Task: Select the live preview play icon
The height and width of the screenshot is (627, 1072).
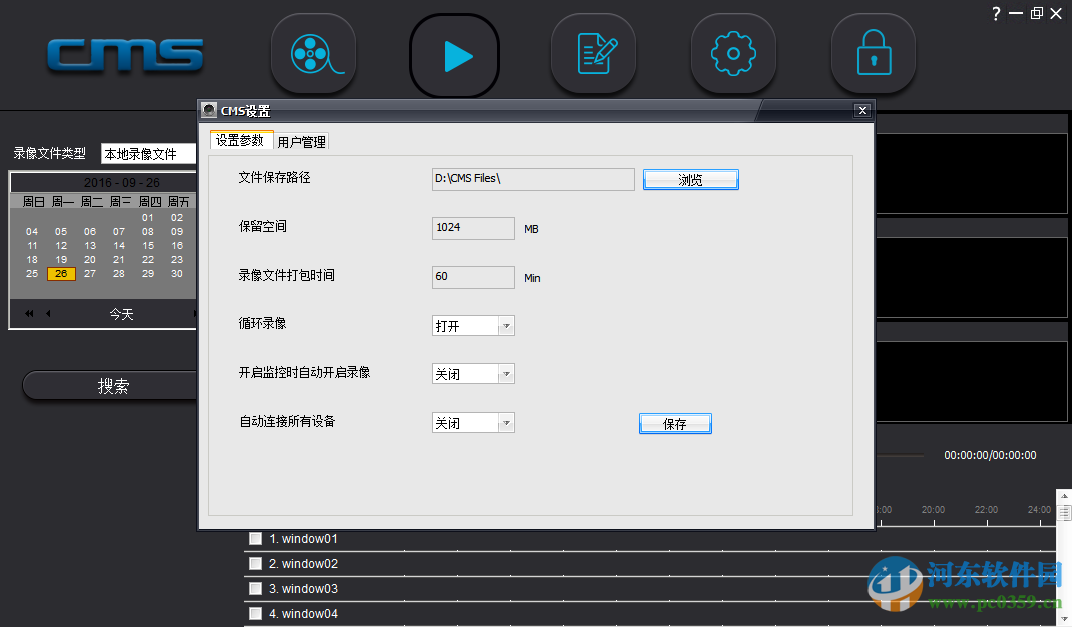Action: 454,55
